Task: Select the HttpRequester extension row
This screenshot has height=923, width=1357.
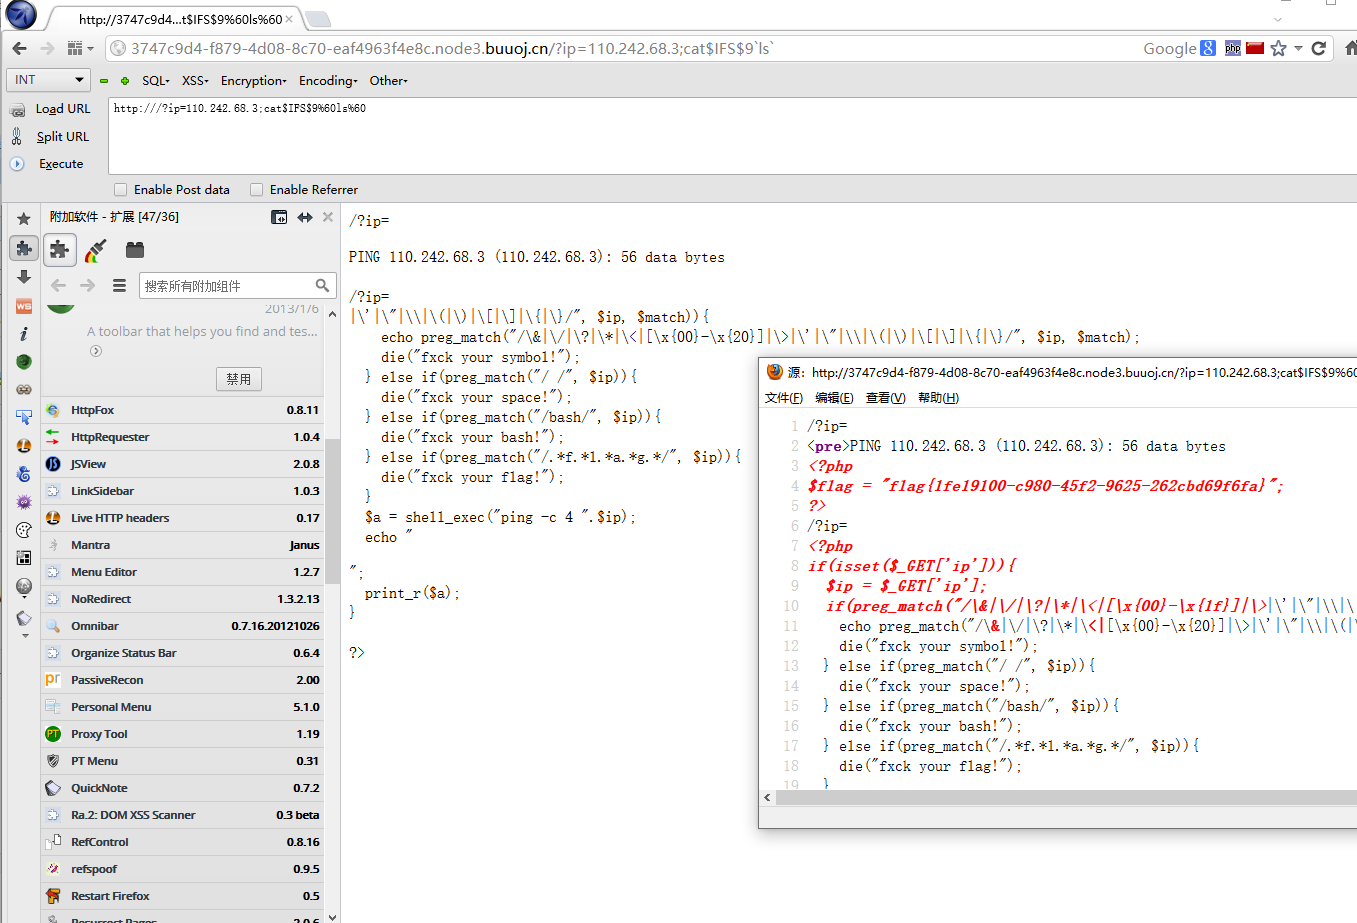Action: [x=183, y=437]
